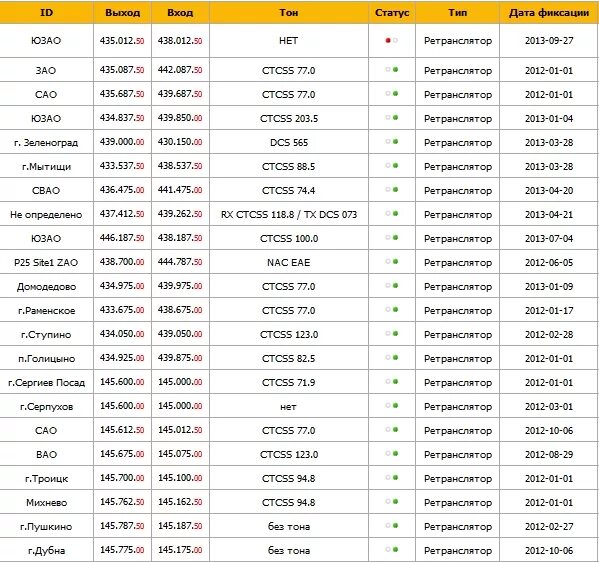
Task: Click the Не определено ID cell
Action: pos(46,215)
